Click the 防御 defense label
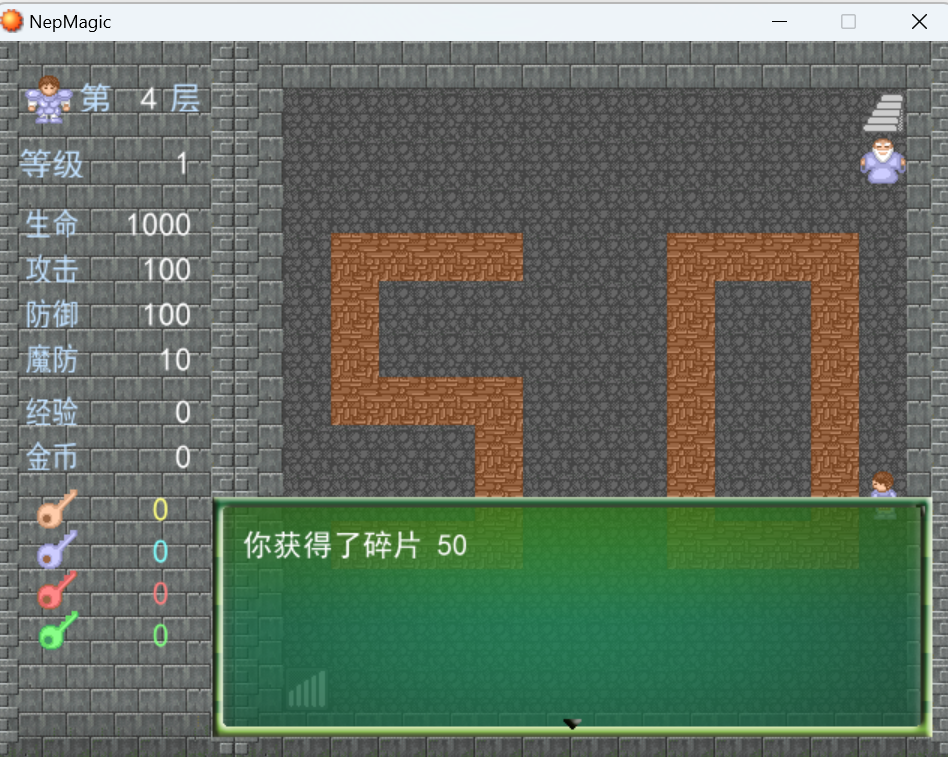This screenshot has height=757, width=948. 52,314
